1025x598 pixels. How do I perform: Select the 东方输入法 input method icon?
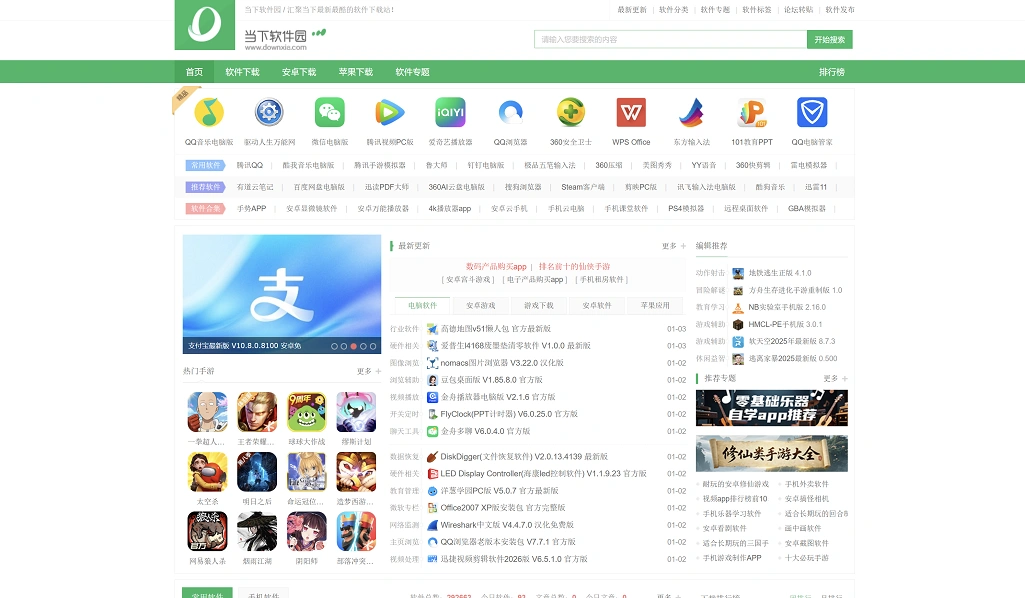pos(691,113)
